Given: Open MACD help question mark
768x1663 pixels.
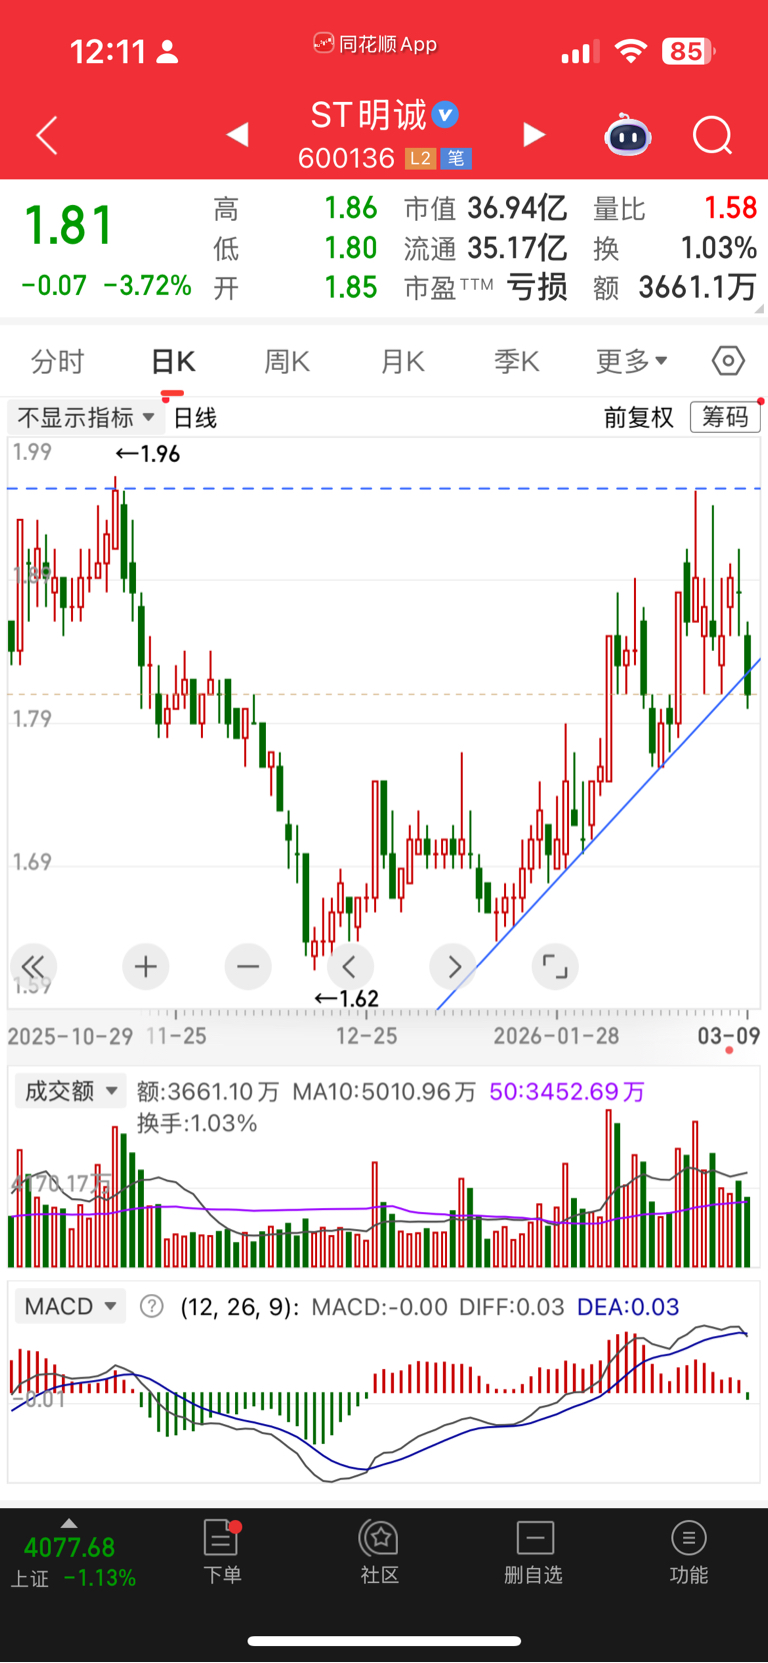Looking at the screenshot, I should pos(152,1306).
